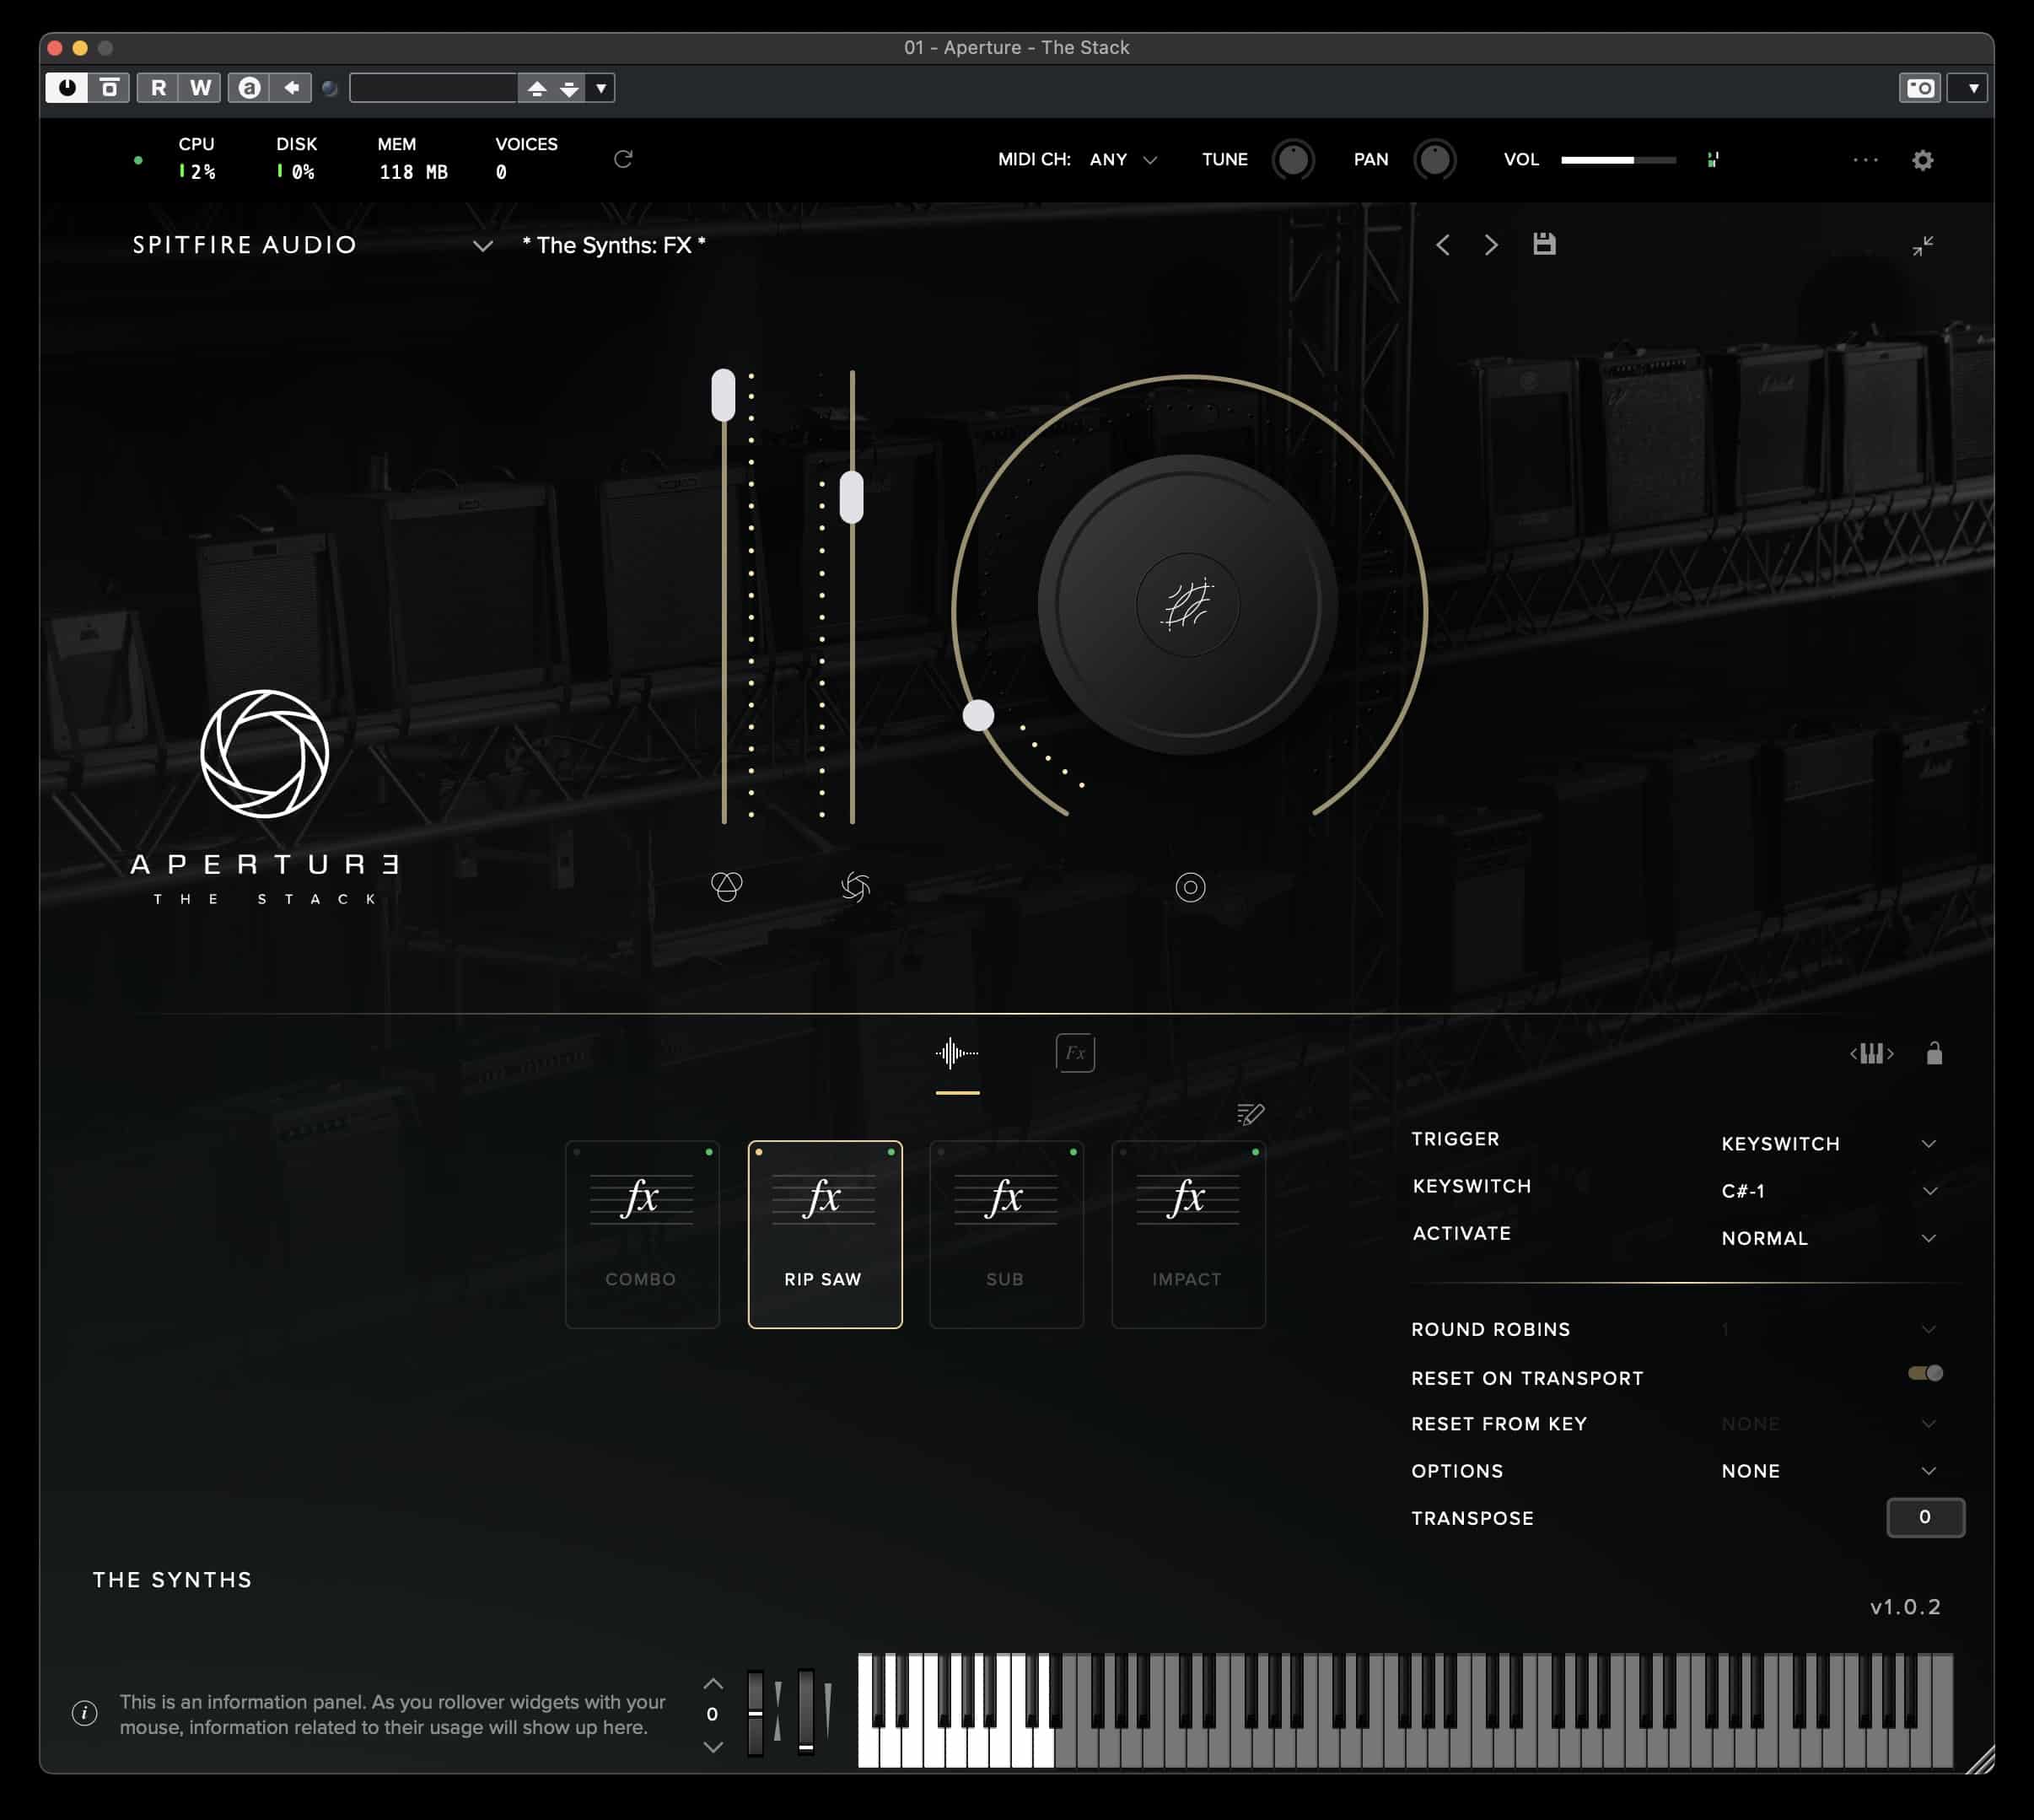
Task: Click the Write automation W button
Action: (x=200, y=88)
